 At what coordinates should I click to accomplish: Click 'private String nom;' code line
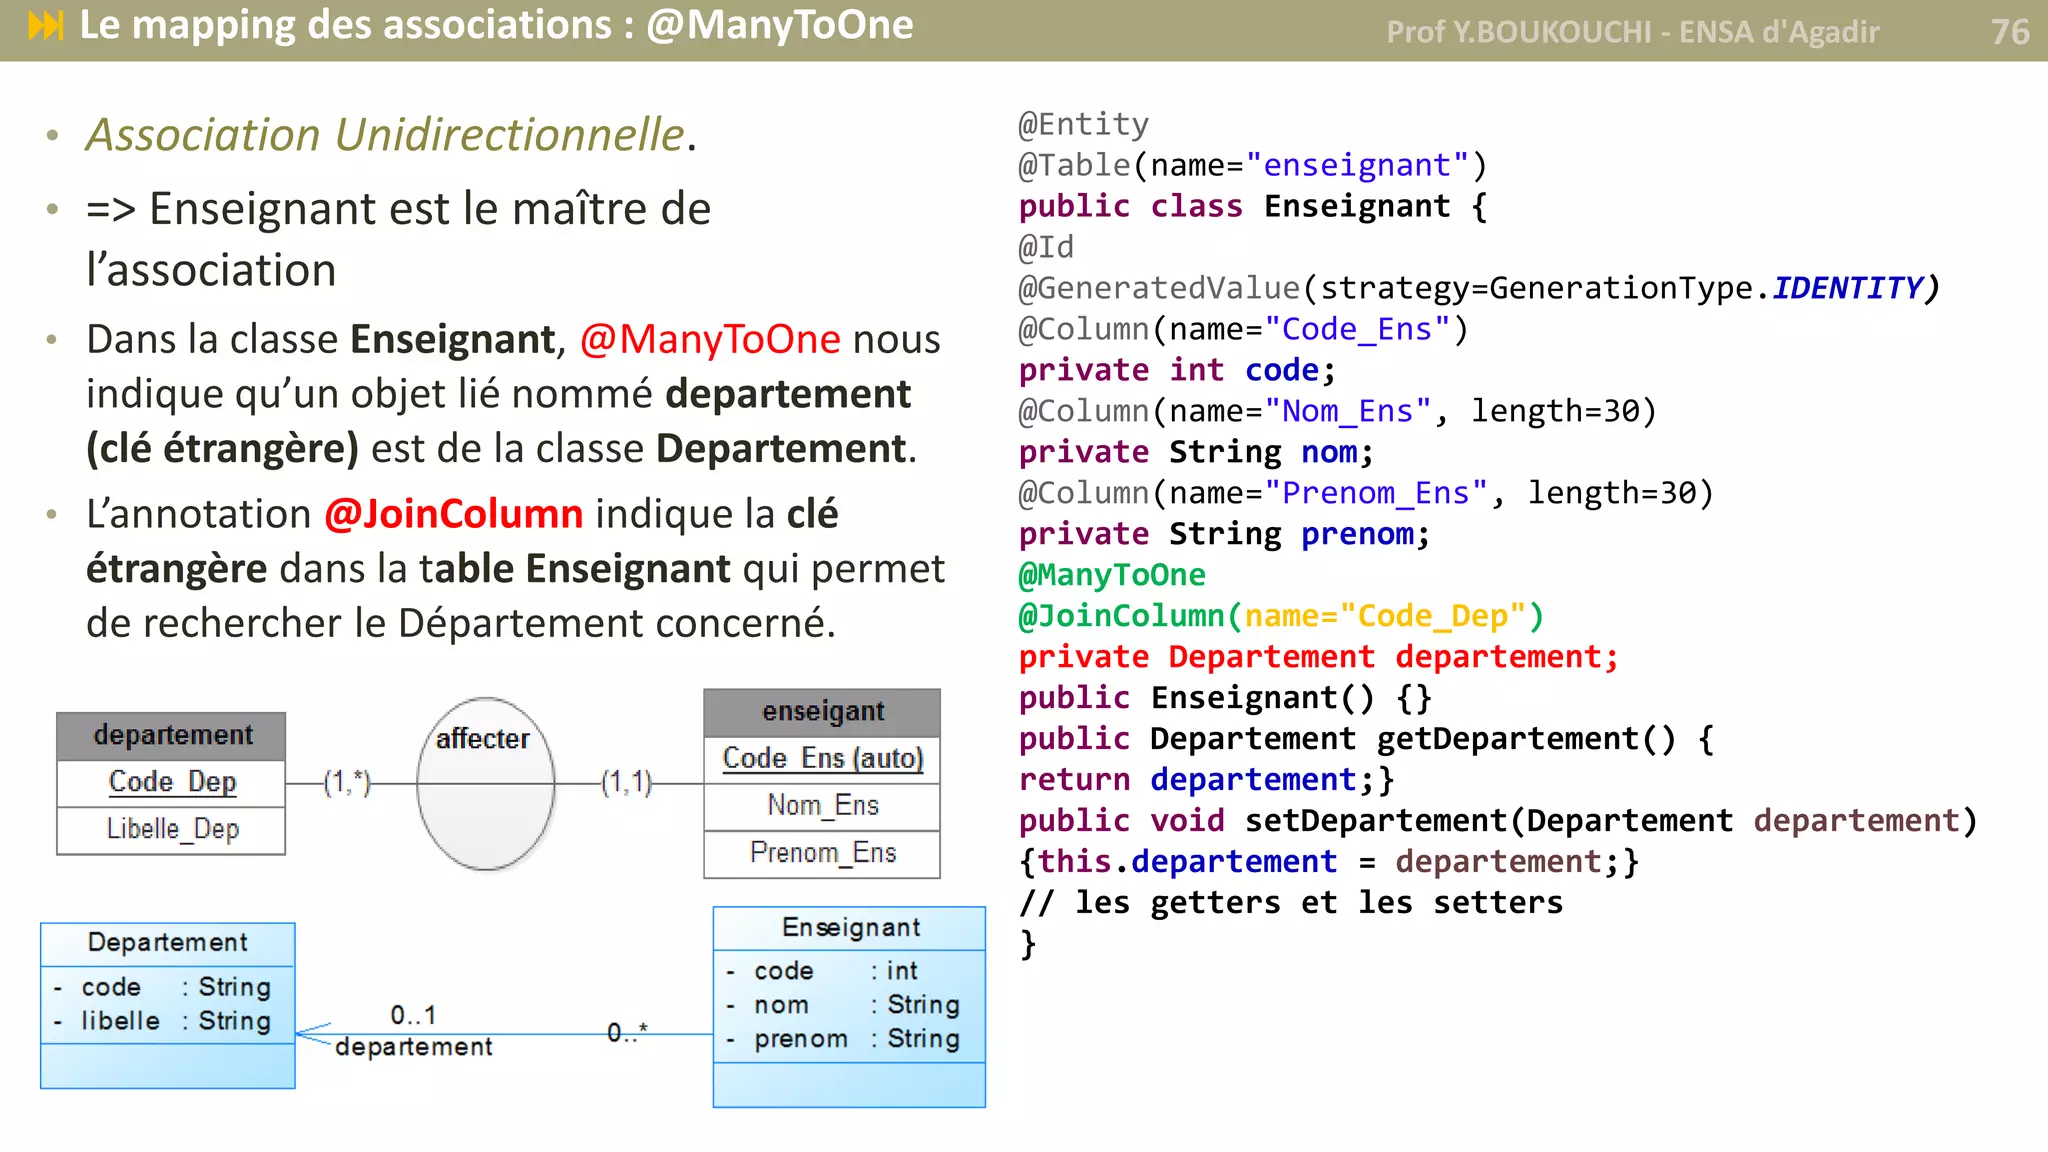pyautogui.click(x=1196, y=453)
